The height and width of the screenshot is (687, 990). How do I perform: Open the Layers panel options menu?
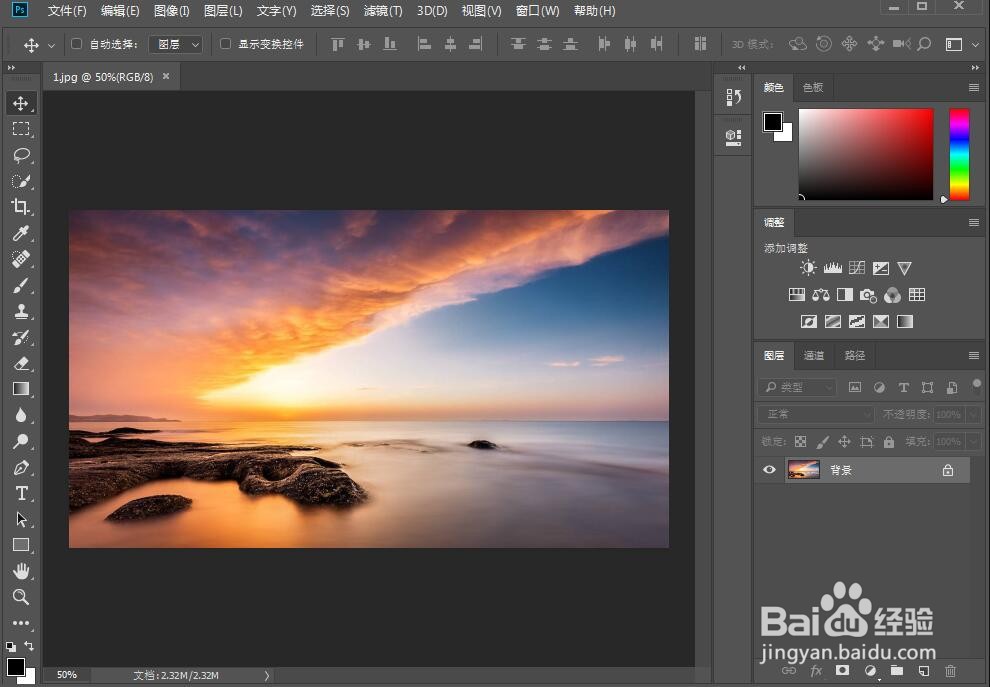(x=974, y=355)
